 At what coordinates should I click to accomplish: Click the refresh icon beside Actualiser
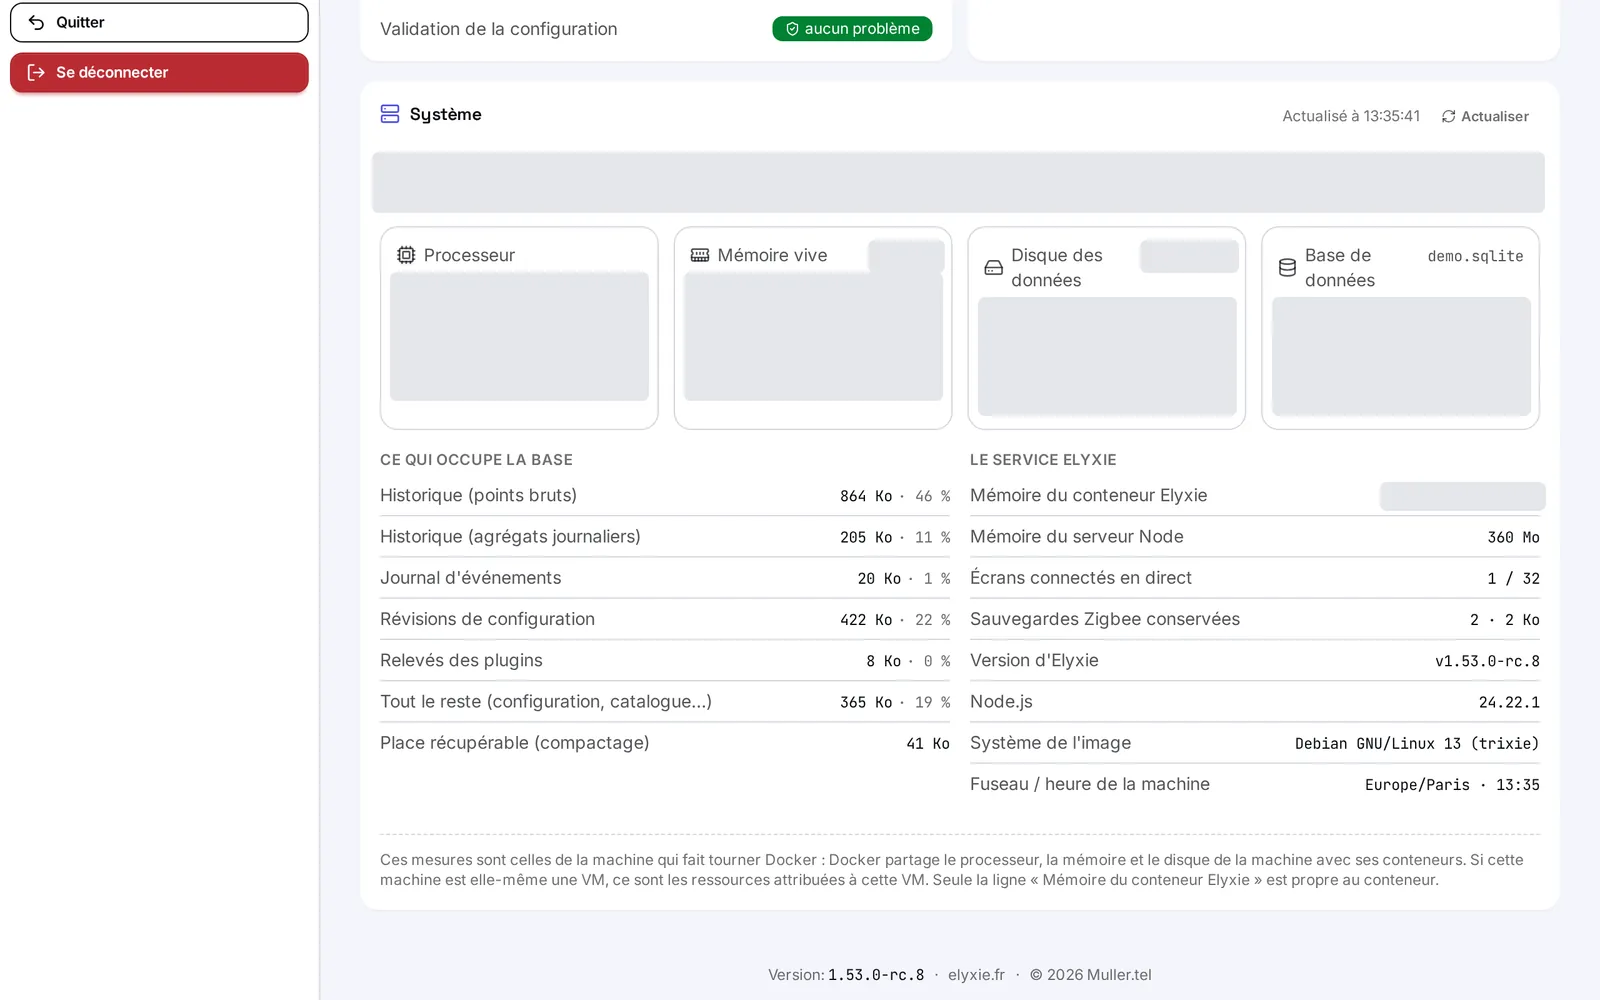pos(1448,116)
